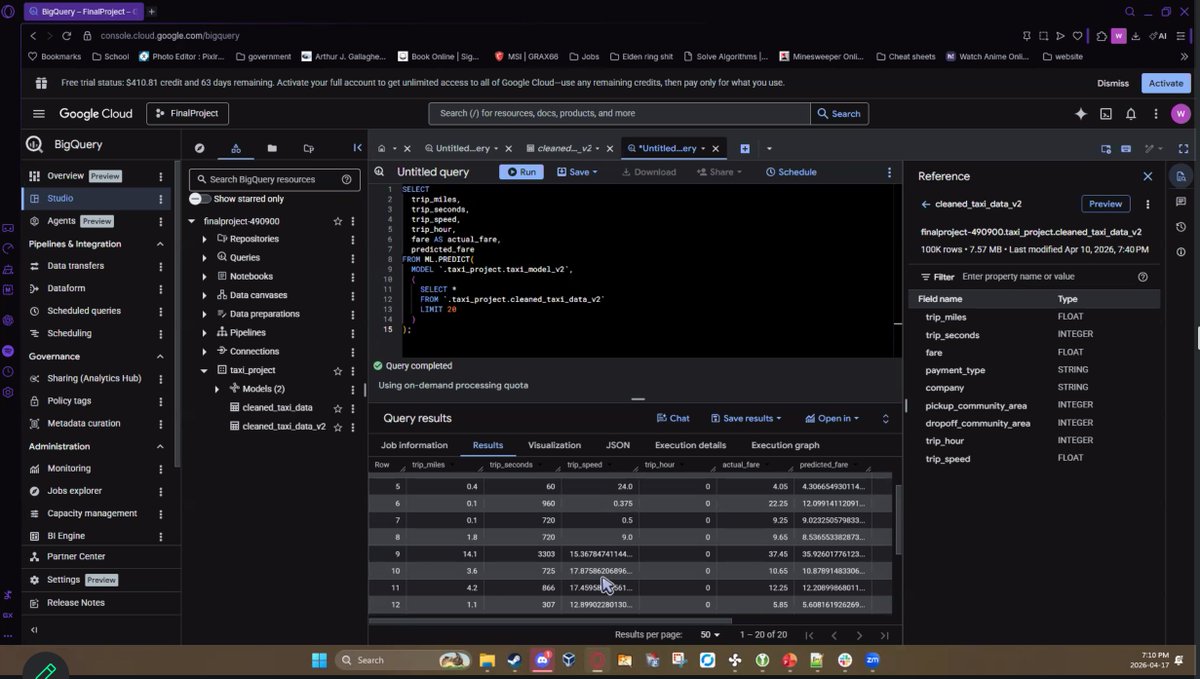Expand query results panel with arrows icon
1200x679 pixels.
tap(885, 418)
